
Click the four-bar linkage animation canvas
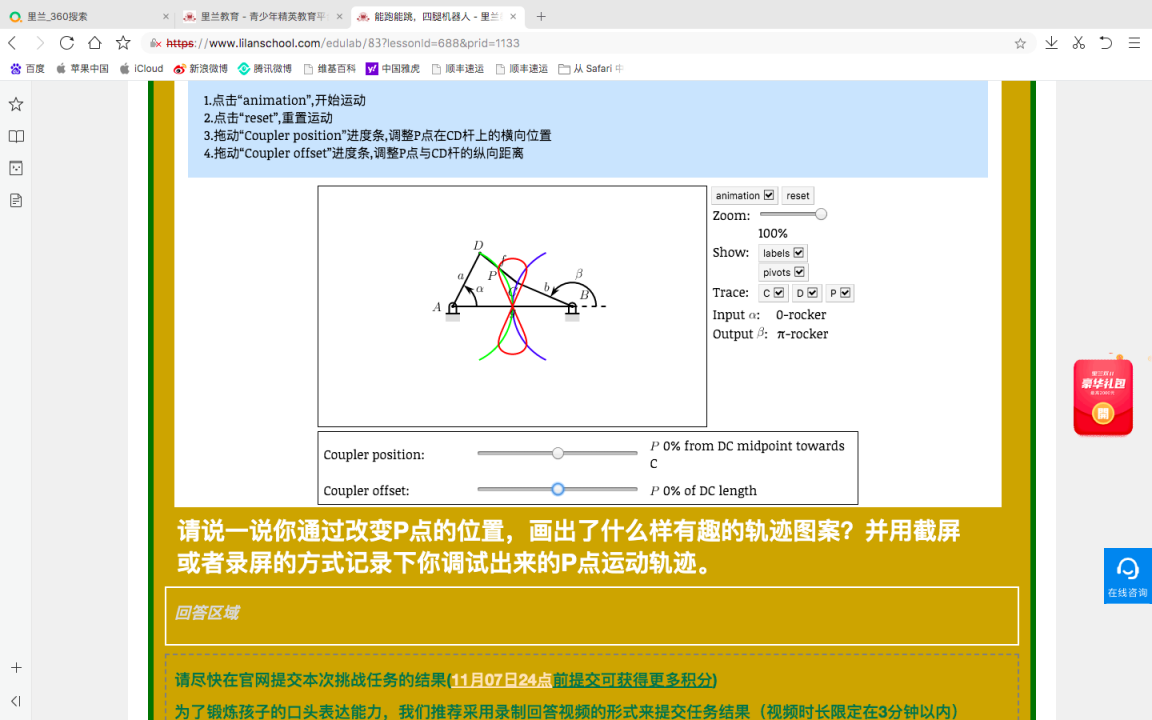512,306
